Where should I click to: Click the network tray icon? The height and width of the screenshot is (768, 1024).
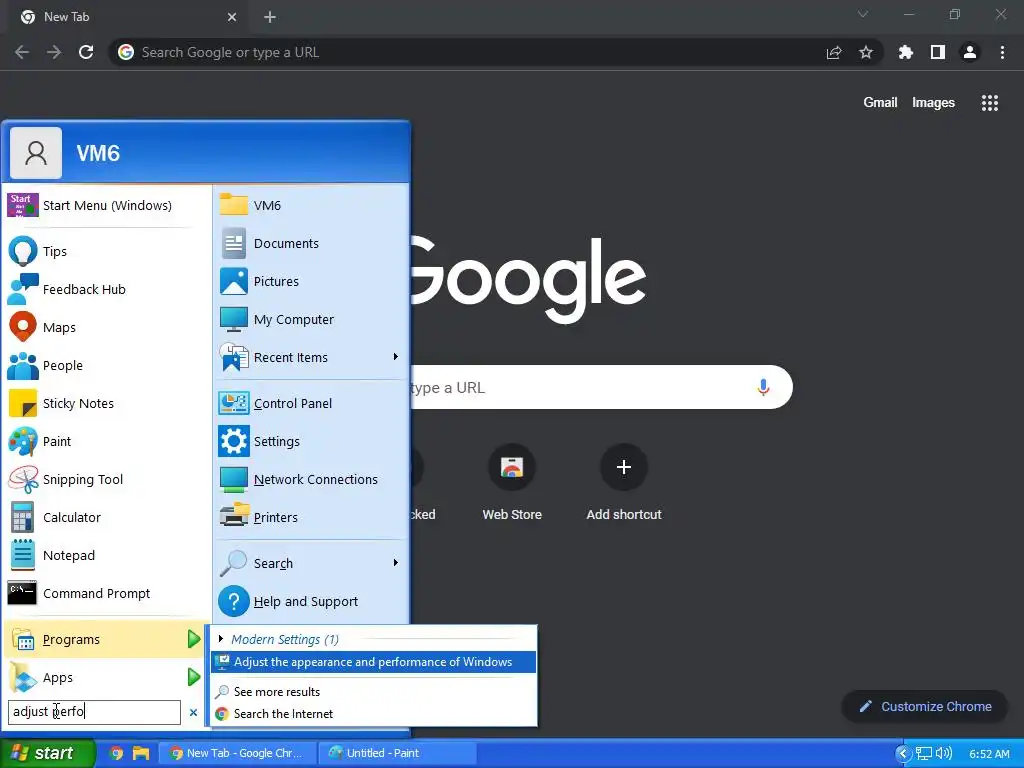[923, 754]
